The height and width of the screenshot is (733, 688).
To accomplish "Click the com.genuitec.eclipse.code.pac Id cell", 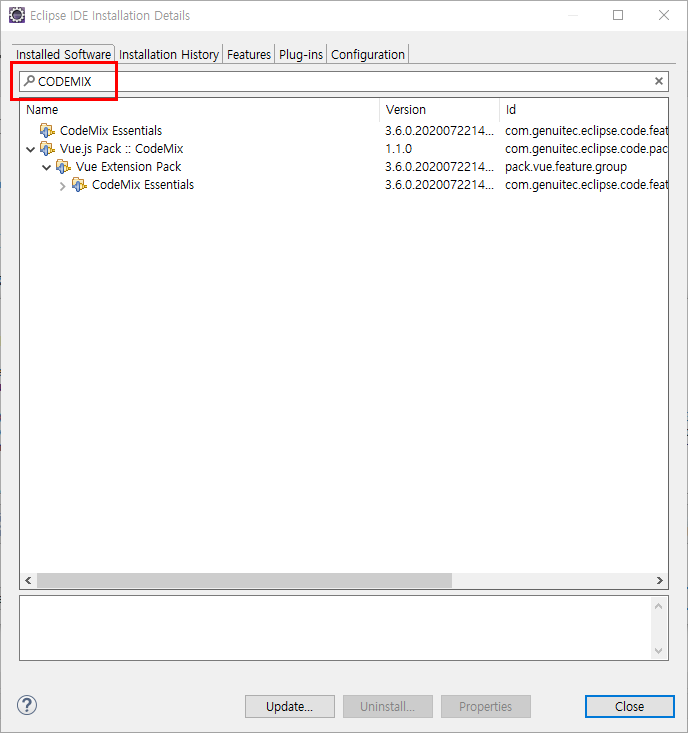I will click(x=586, y=149).
